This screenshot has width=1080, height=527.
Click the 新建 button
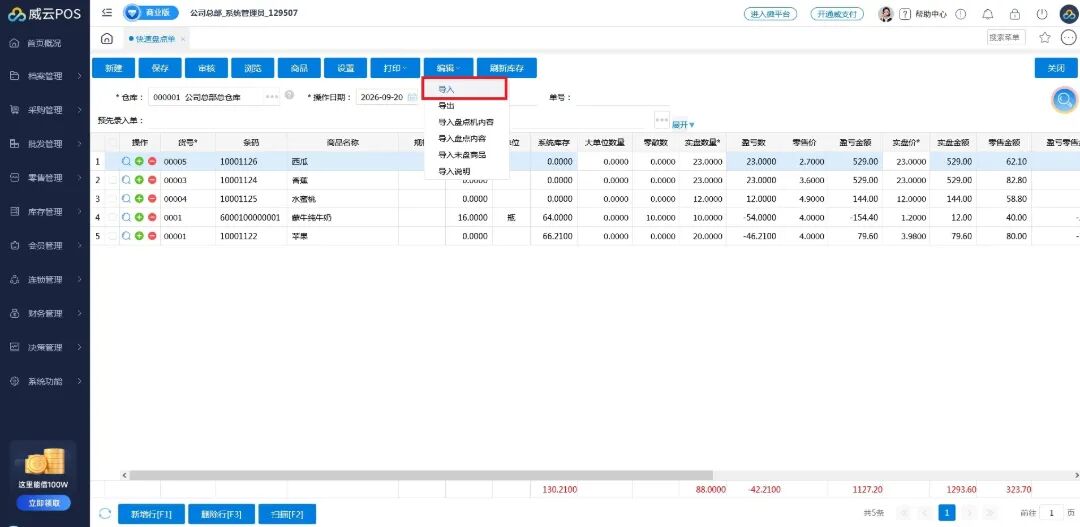pyautogui.click(x=114, y=68)
